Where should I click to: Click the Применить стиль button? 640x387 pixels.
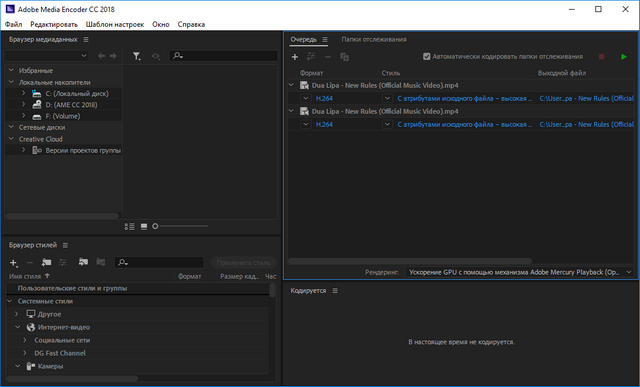point(243,262)
